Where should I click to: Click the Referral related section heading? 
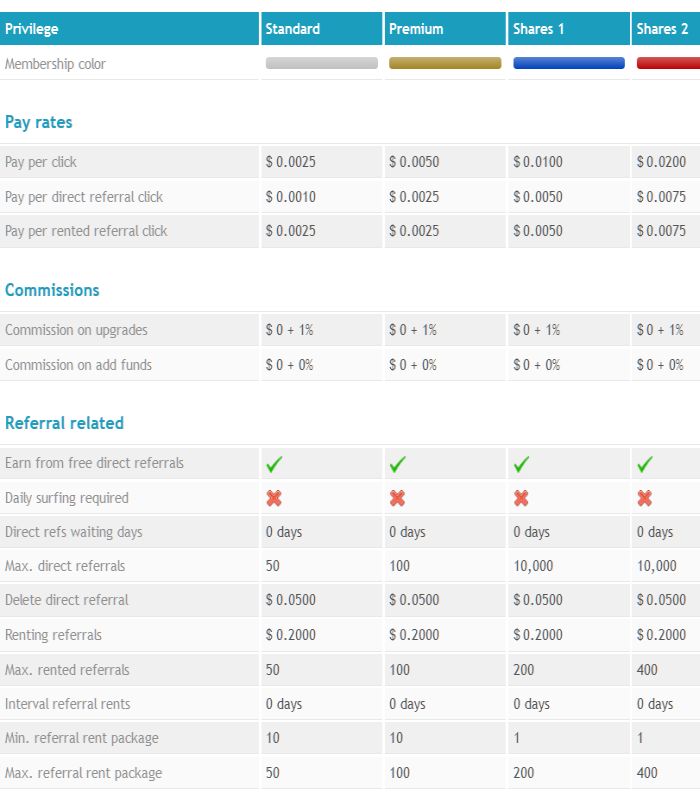point(64,423)
